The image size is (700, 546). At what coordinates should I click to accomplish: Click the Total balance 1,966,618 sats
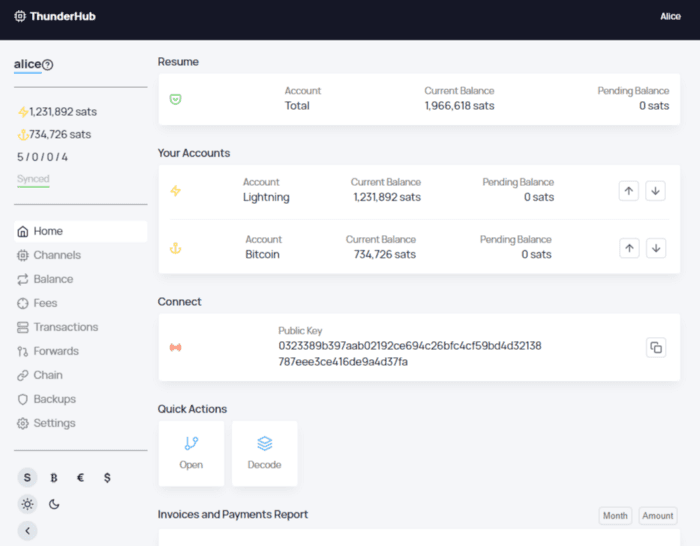(x=459, y=106)
